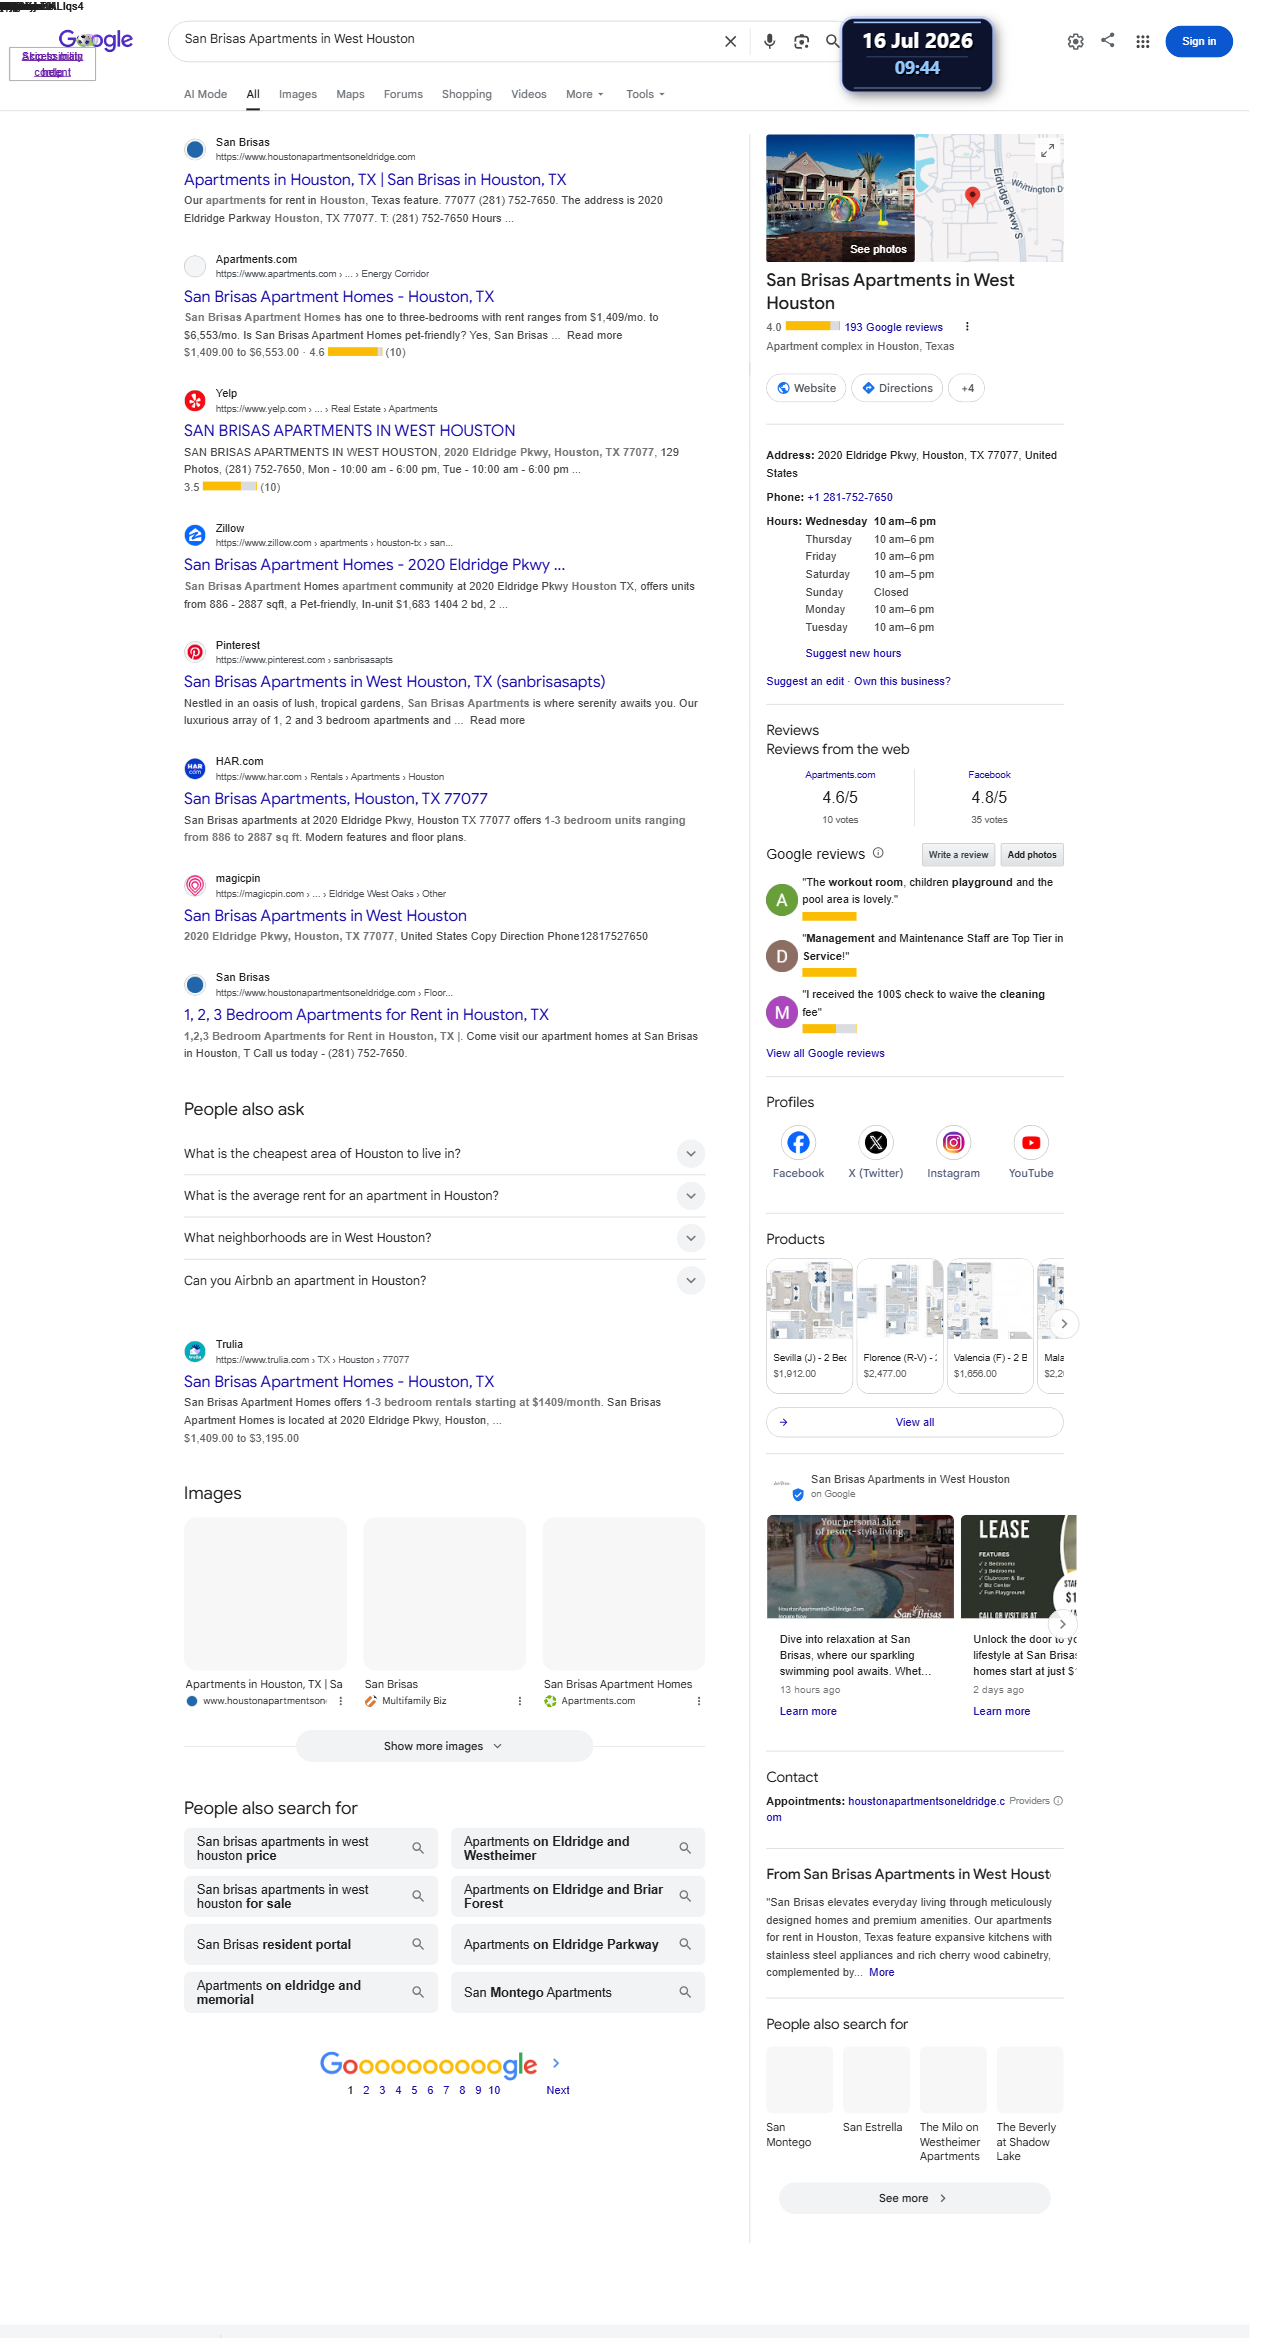Click the Directions button
The image size is (1264, 2338).
click(x=897, y=388)
